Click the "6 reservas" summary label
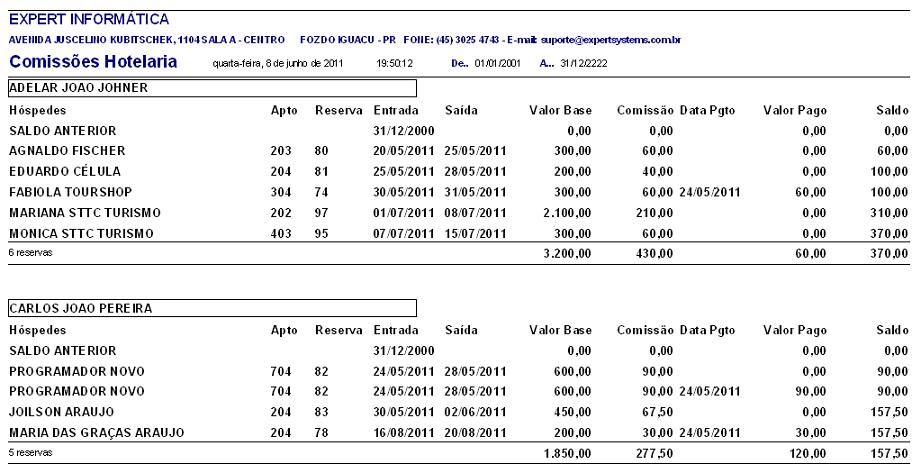The width and height of the screenshot is (921, 473). click(x=28, y=253)
